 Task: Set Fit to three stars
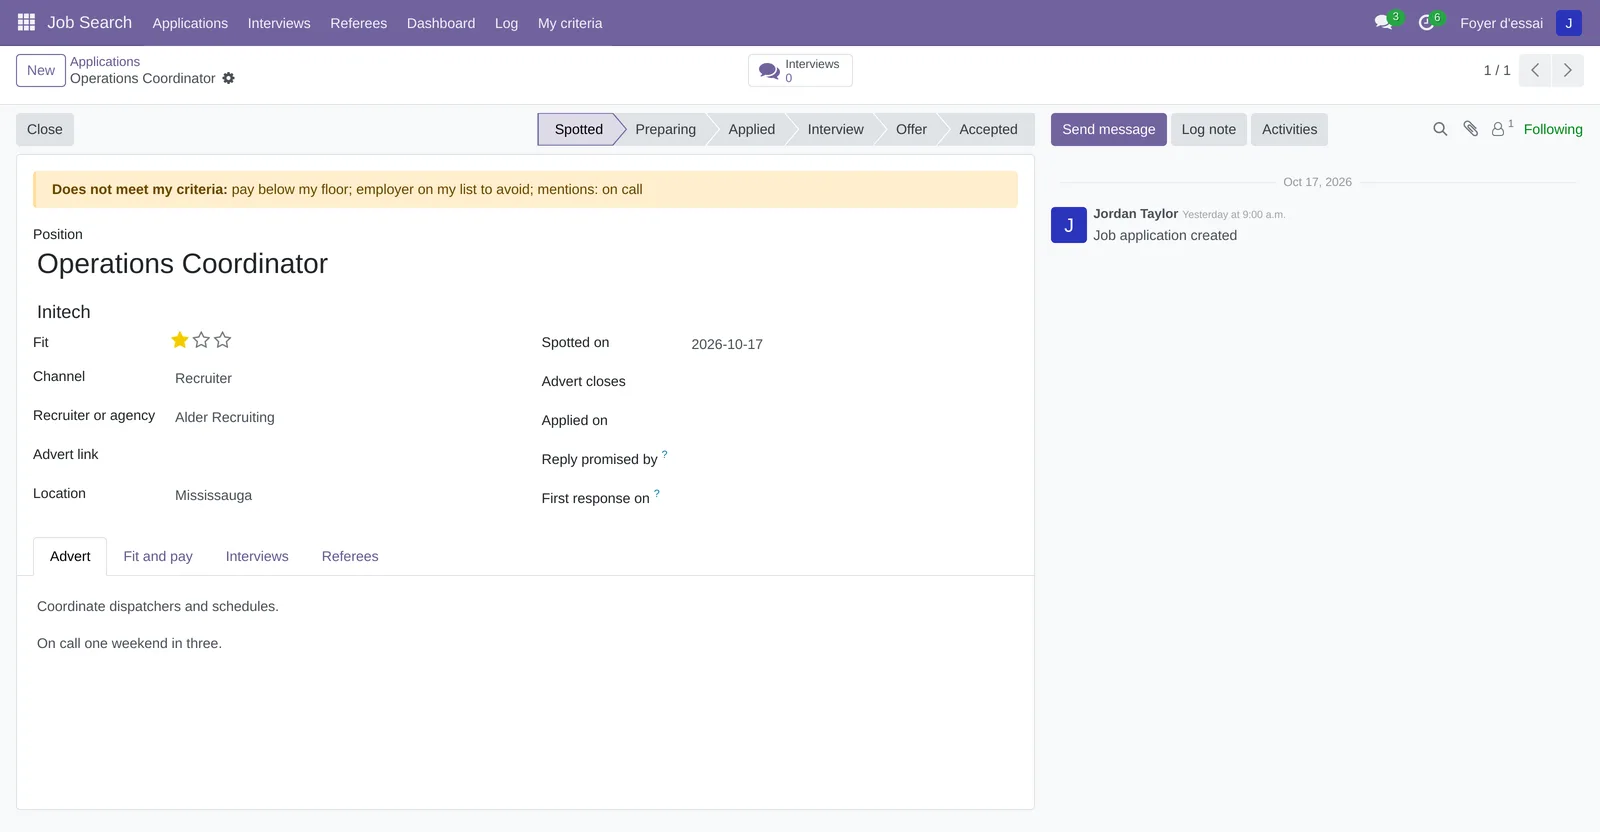(x=222, y=340)
